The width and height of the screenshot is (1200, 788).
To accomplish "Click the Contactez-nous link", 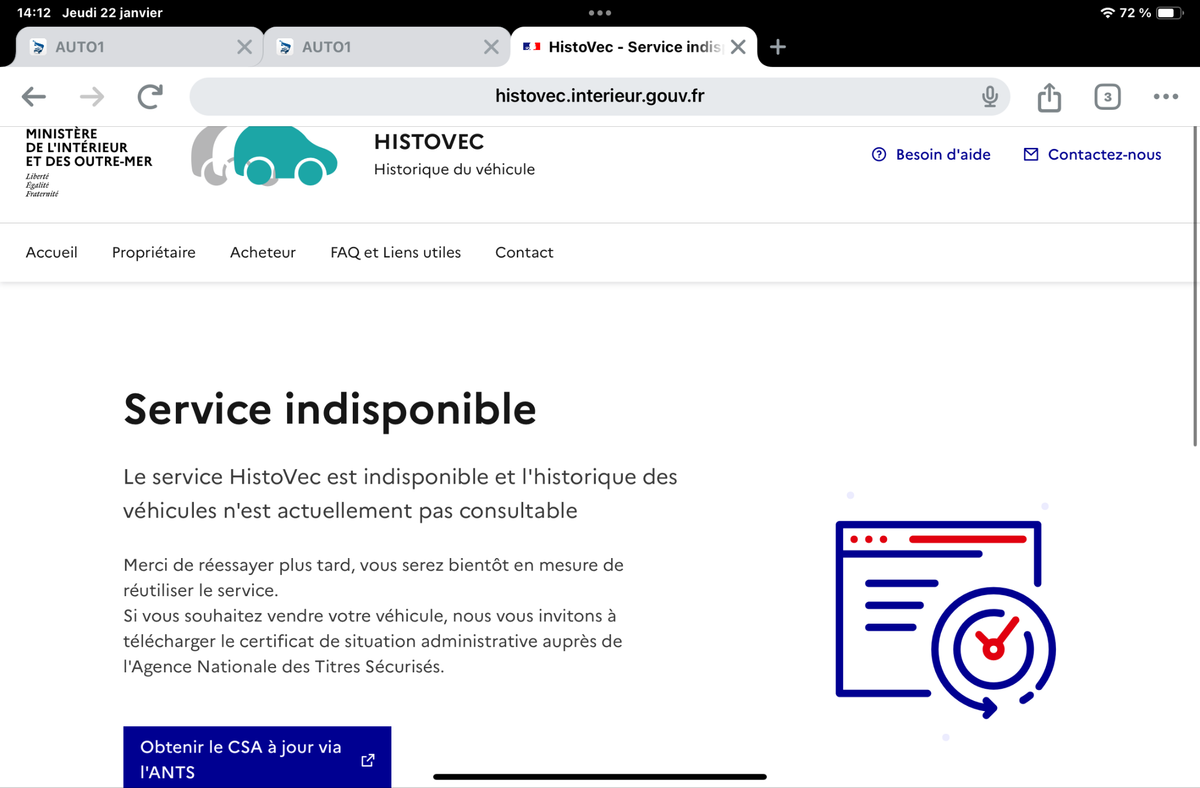I will pos(1092,155).
